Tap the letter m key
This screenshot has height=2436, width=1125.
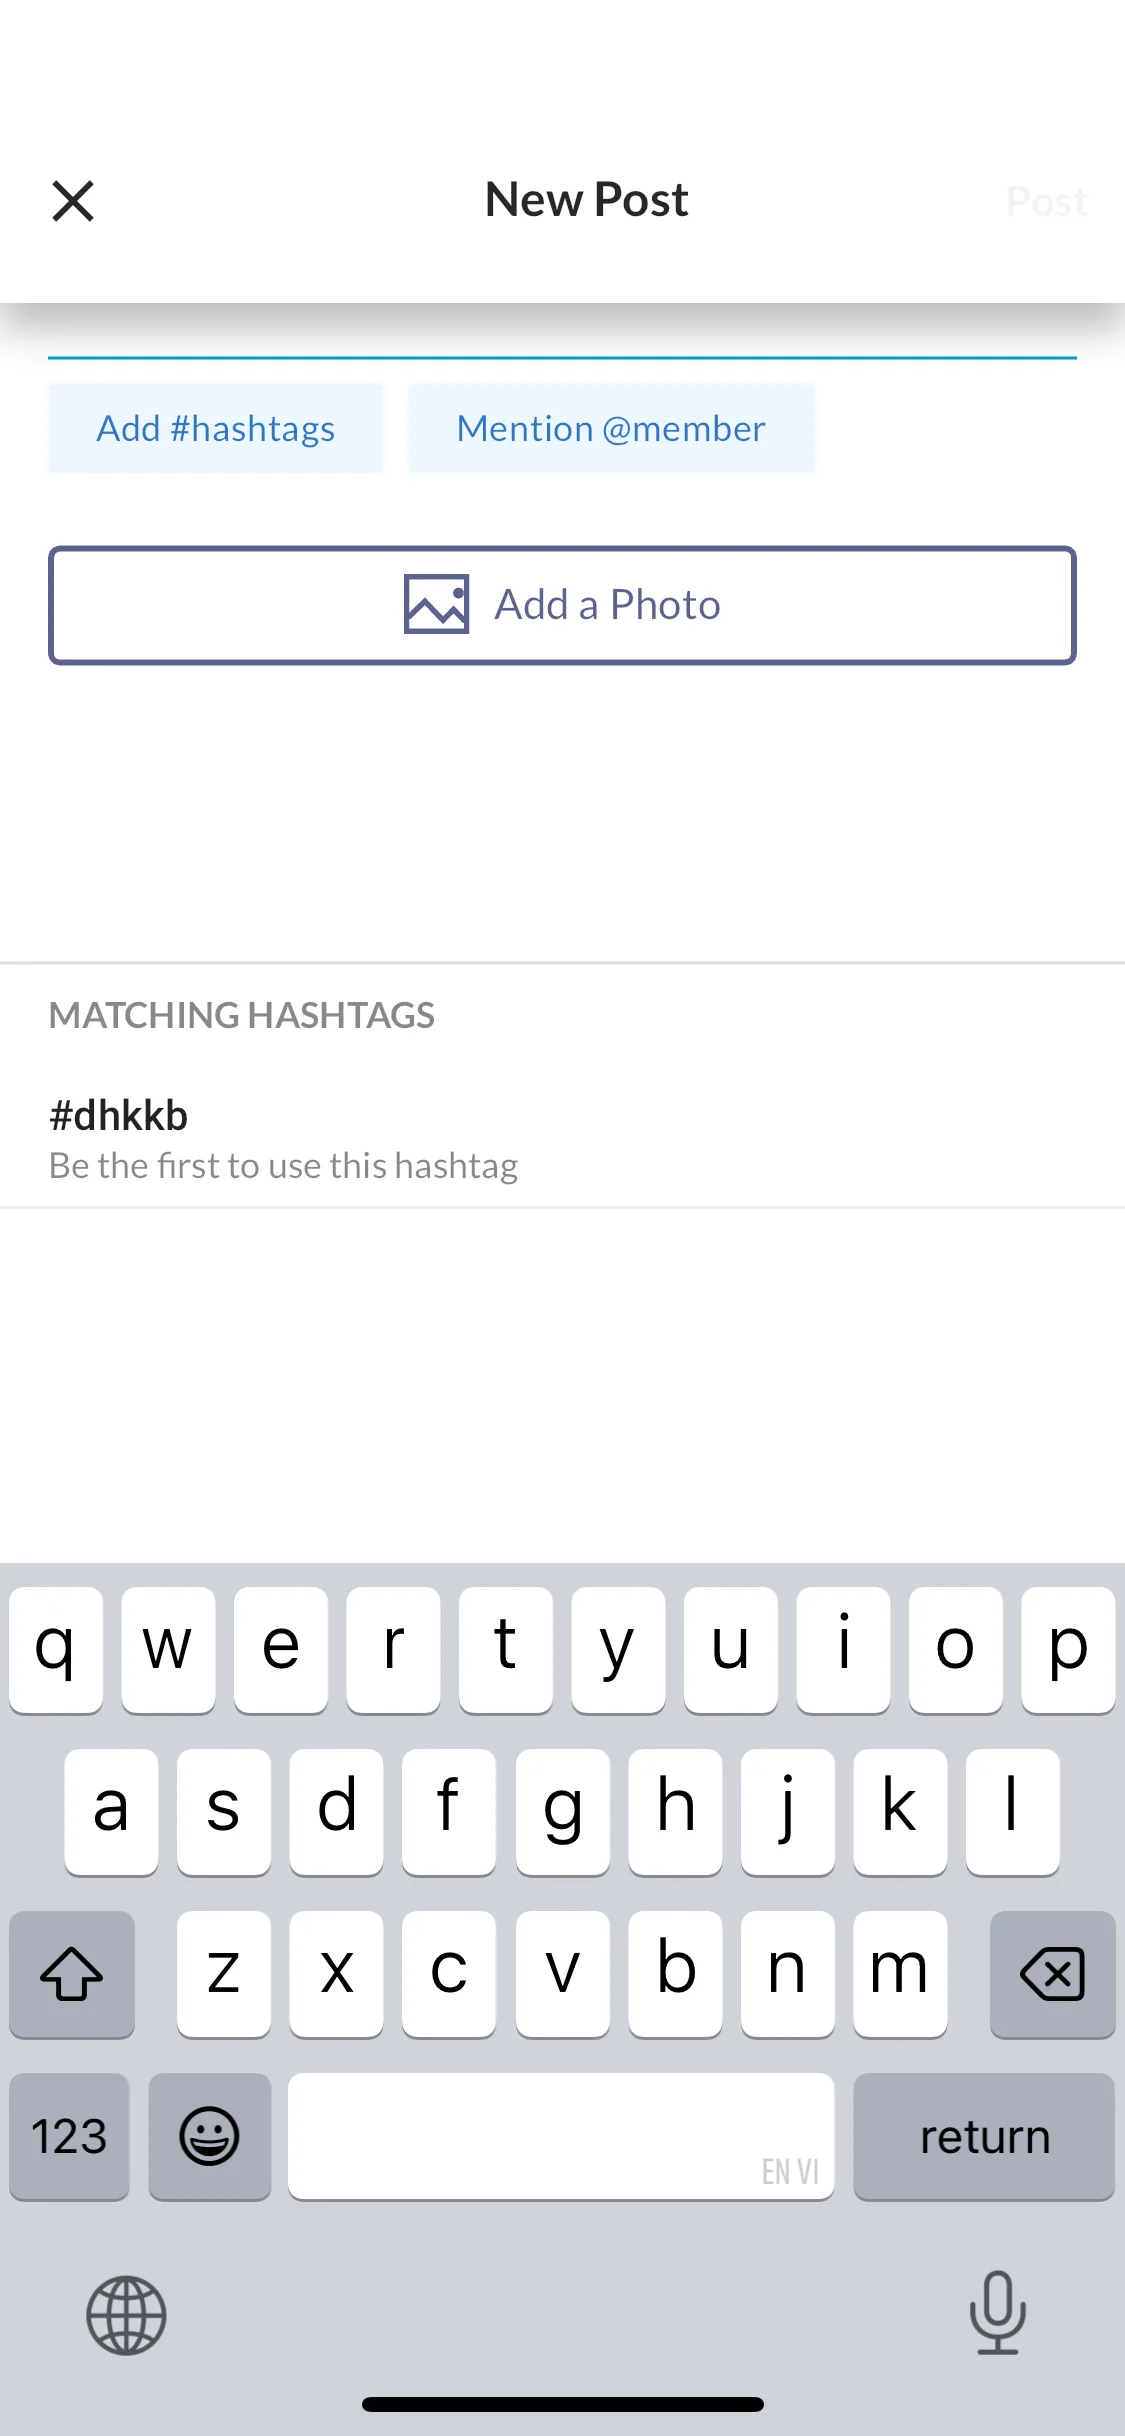tap(900, 1974)
